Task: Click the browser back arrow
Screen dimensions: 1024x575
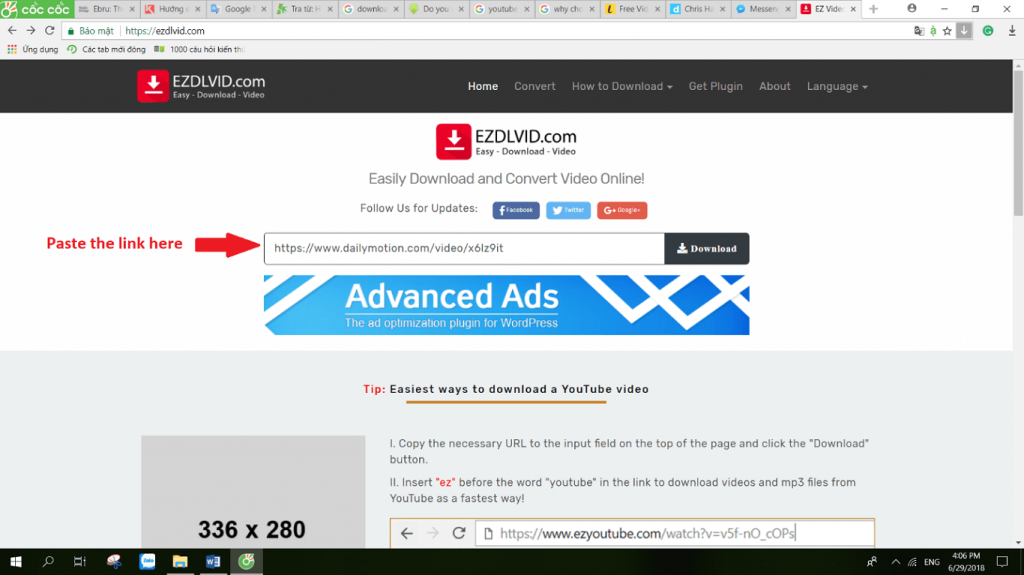Action: pos(12,31)
